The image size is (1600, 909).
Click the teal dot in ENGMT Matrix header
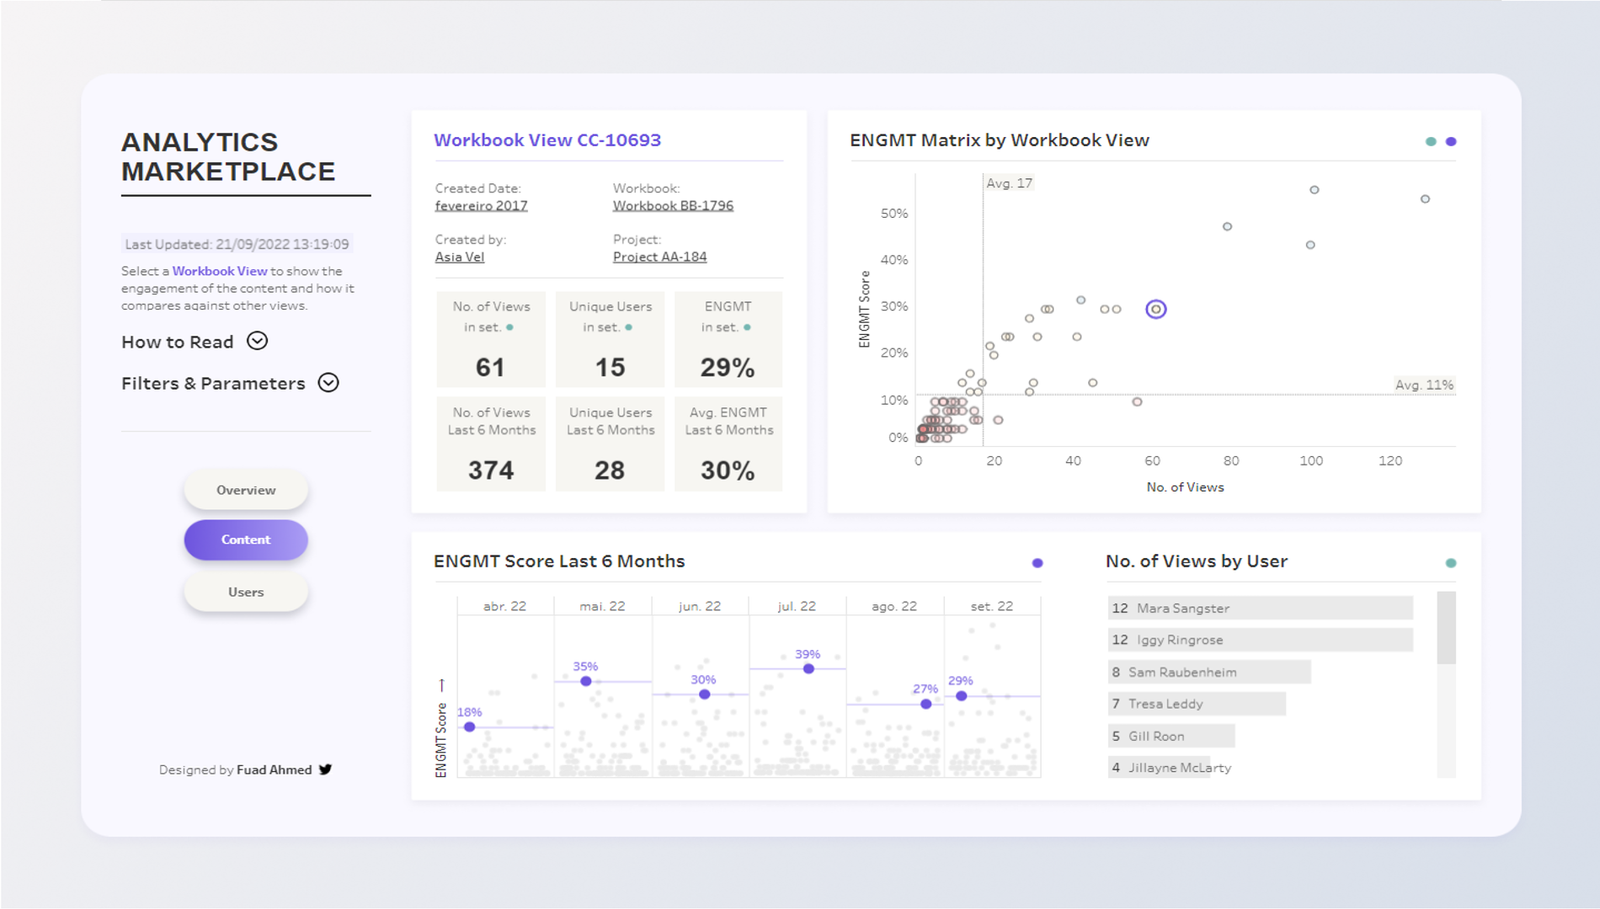tap(1431, 142)
